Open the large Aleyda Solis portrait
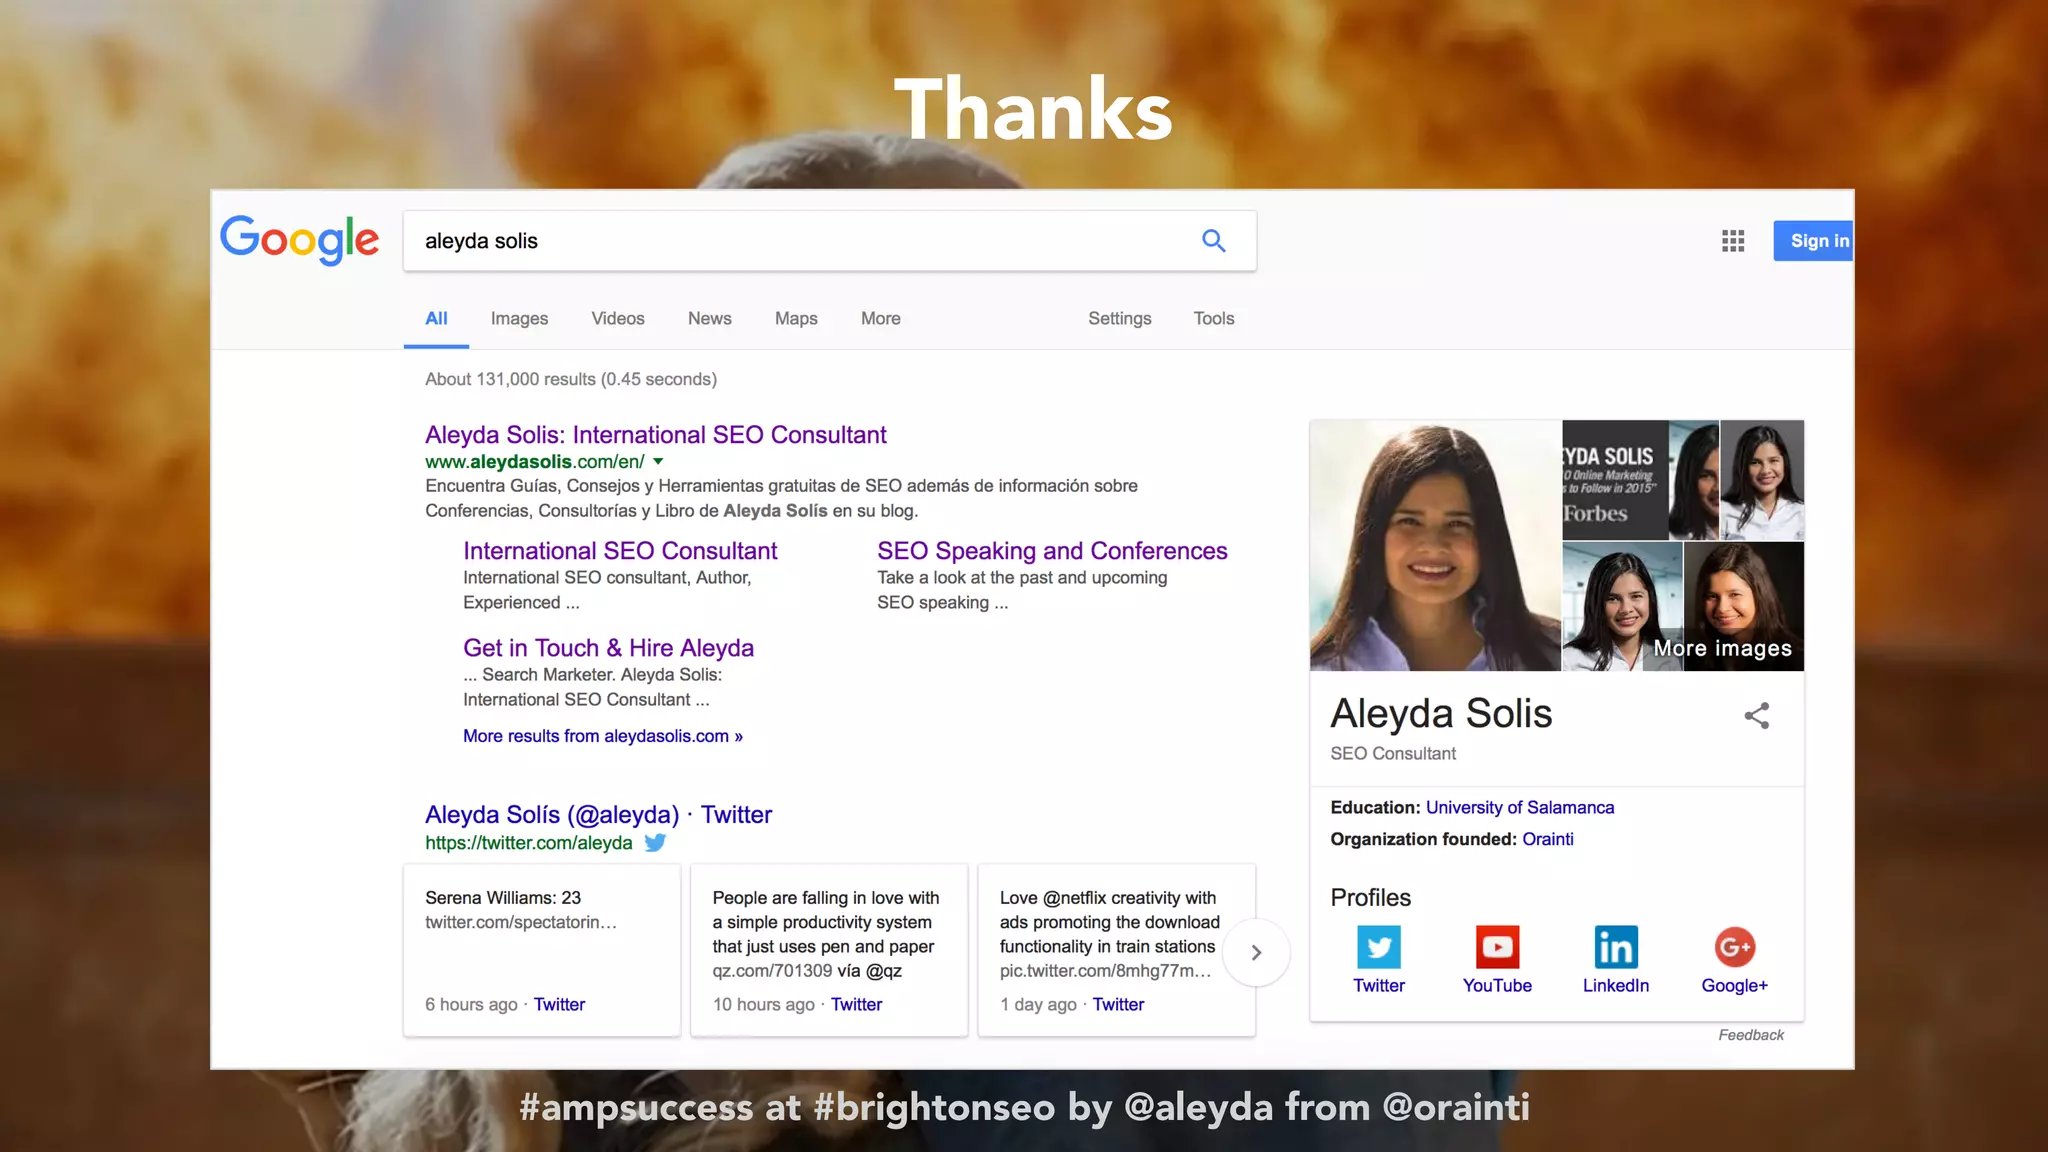This screenshot has width=2048, height=1152. 1435,546
